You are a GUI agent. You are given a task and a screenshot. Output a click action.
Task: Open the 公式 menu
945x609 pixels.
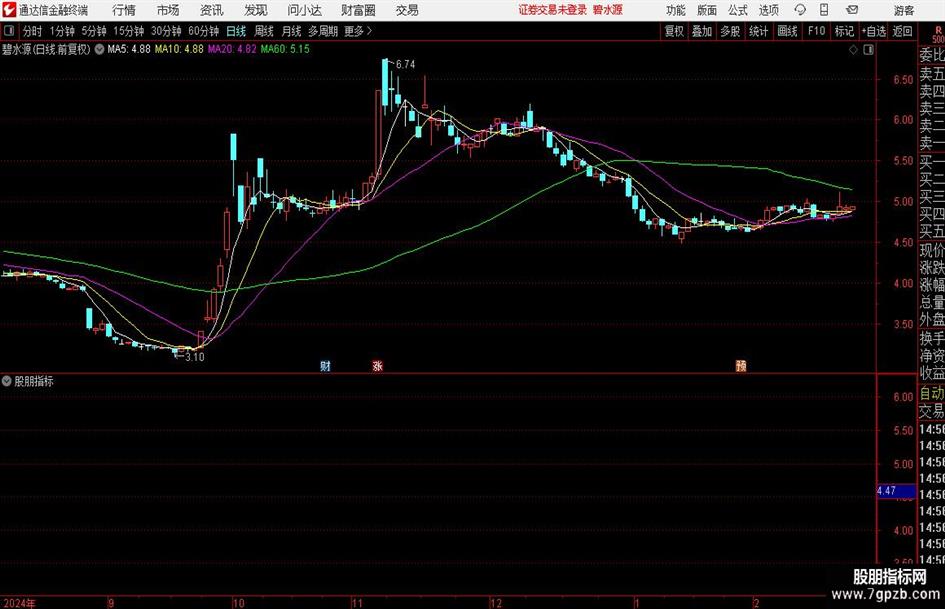coord(738,10)
